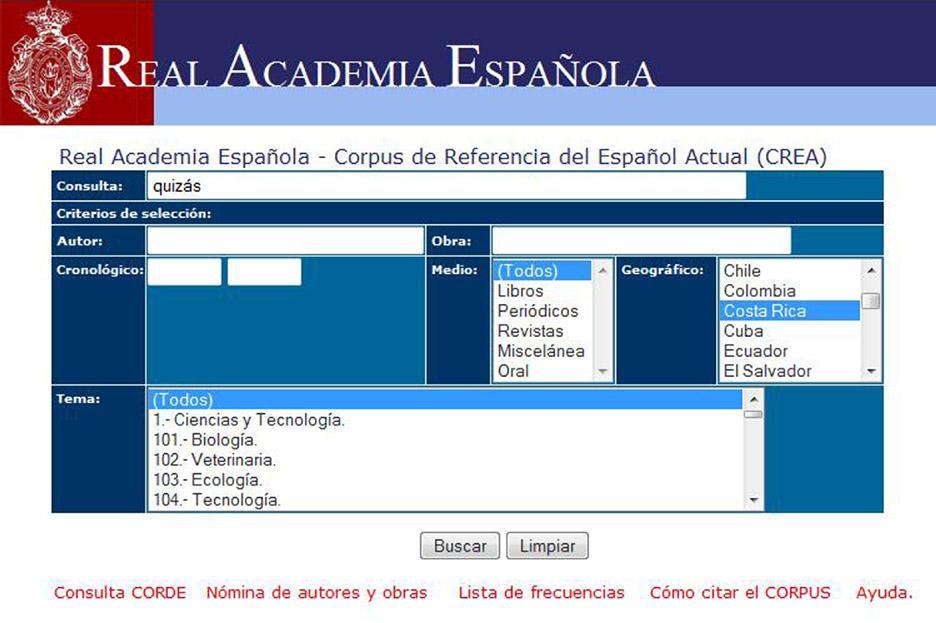Viewport: 936px width, 623px height.
Task: Select Libros in the Medio list
Action: pos(543,291)
